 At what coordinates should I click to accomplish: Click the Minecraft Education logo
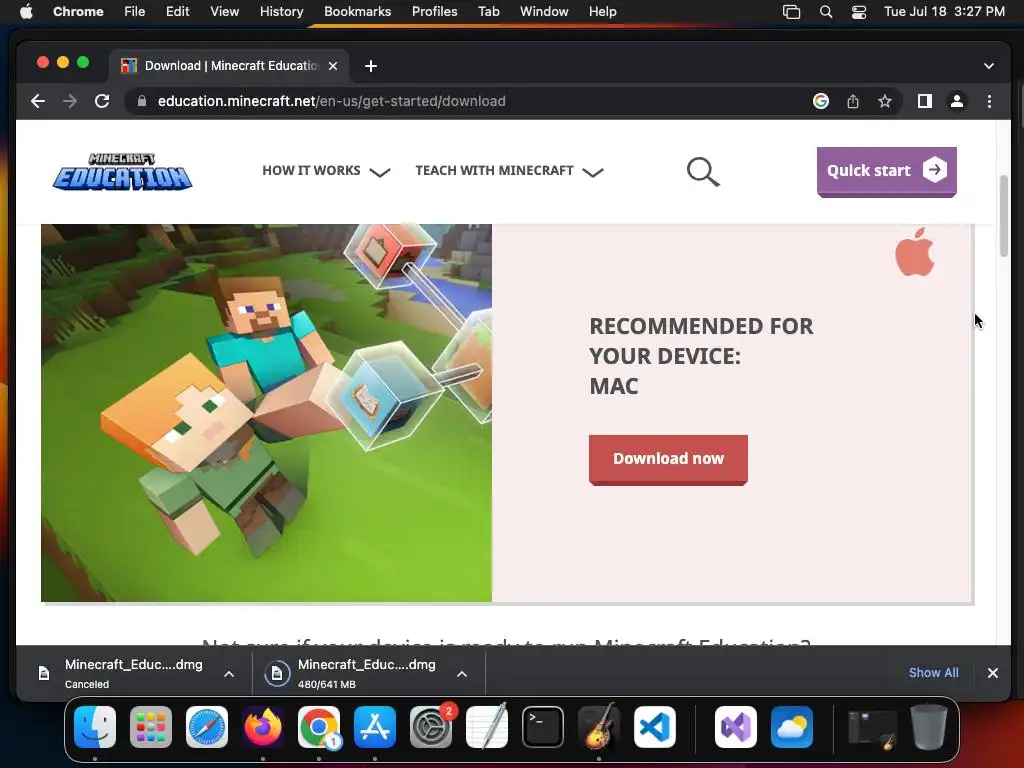[123, 171]
